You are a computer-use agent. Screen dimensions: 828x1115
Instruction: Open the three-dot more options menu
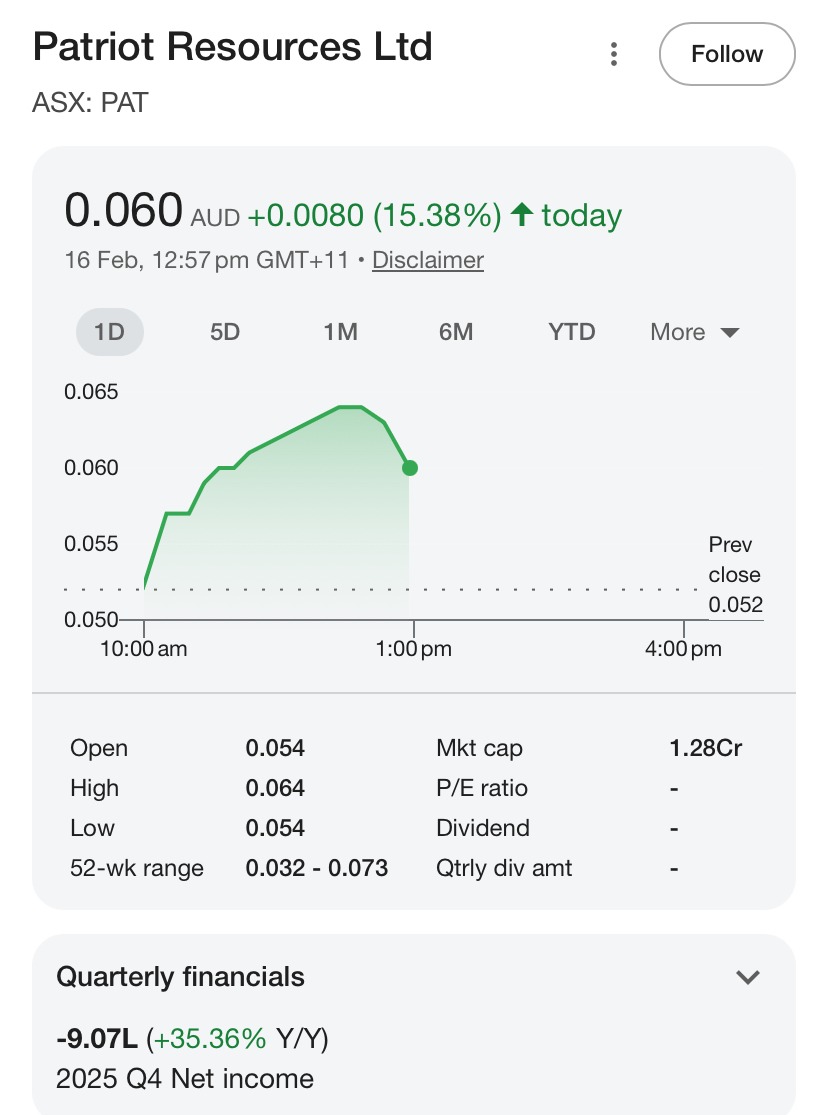point(614,54)
